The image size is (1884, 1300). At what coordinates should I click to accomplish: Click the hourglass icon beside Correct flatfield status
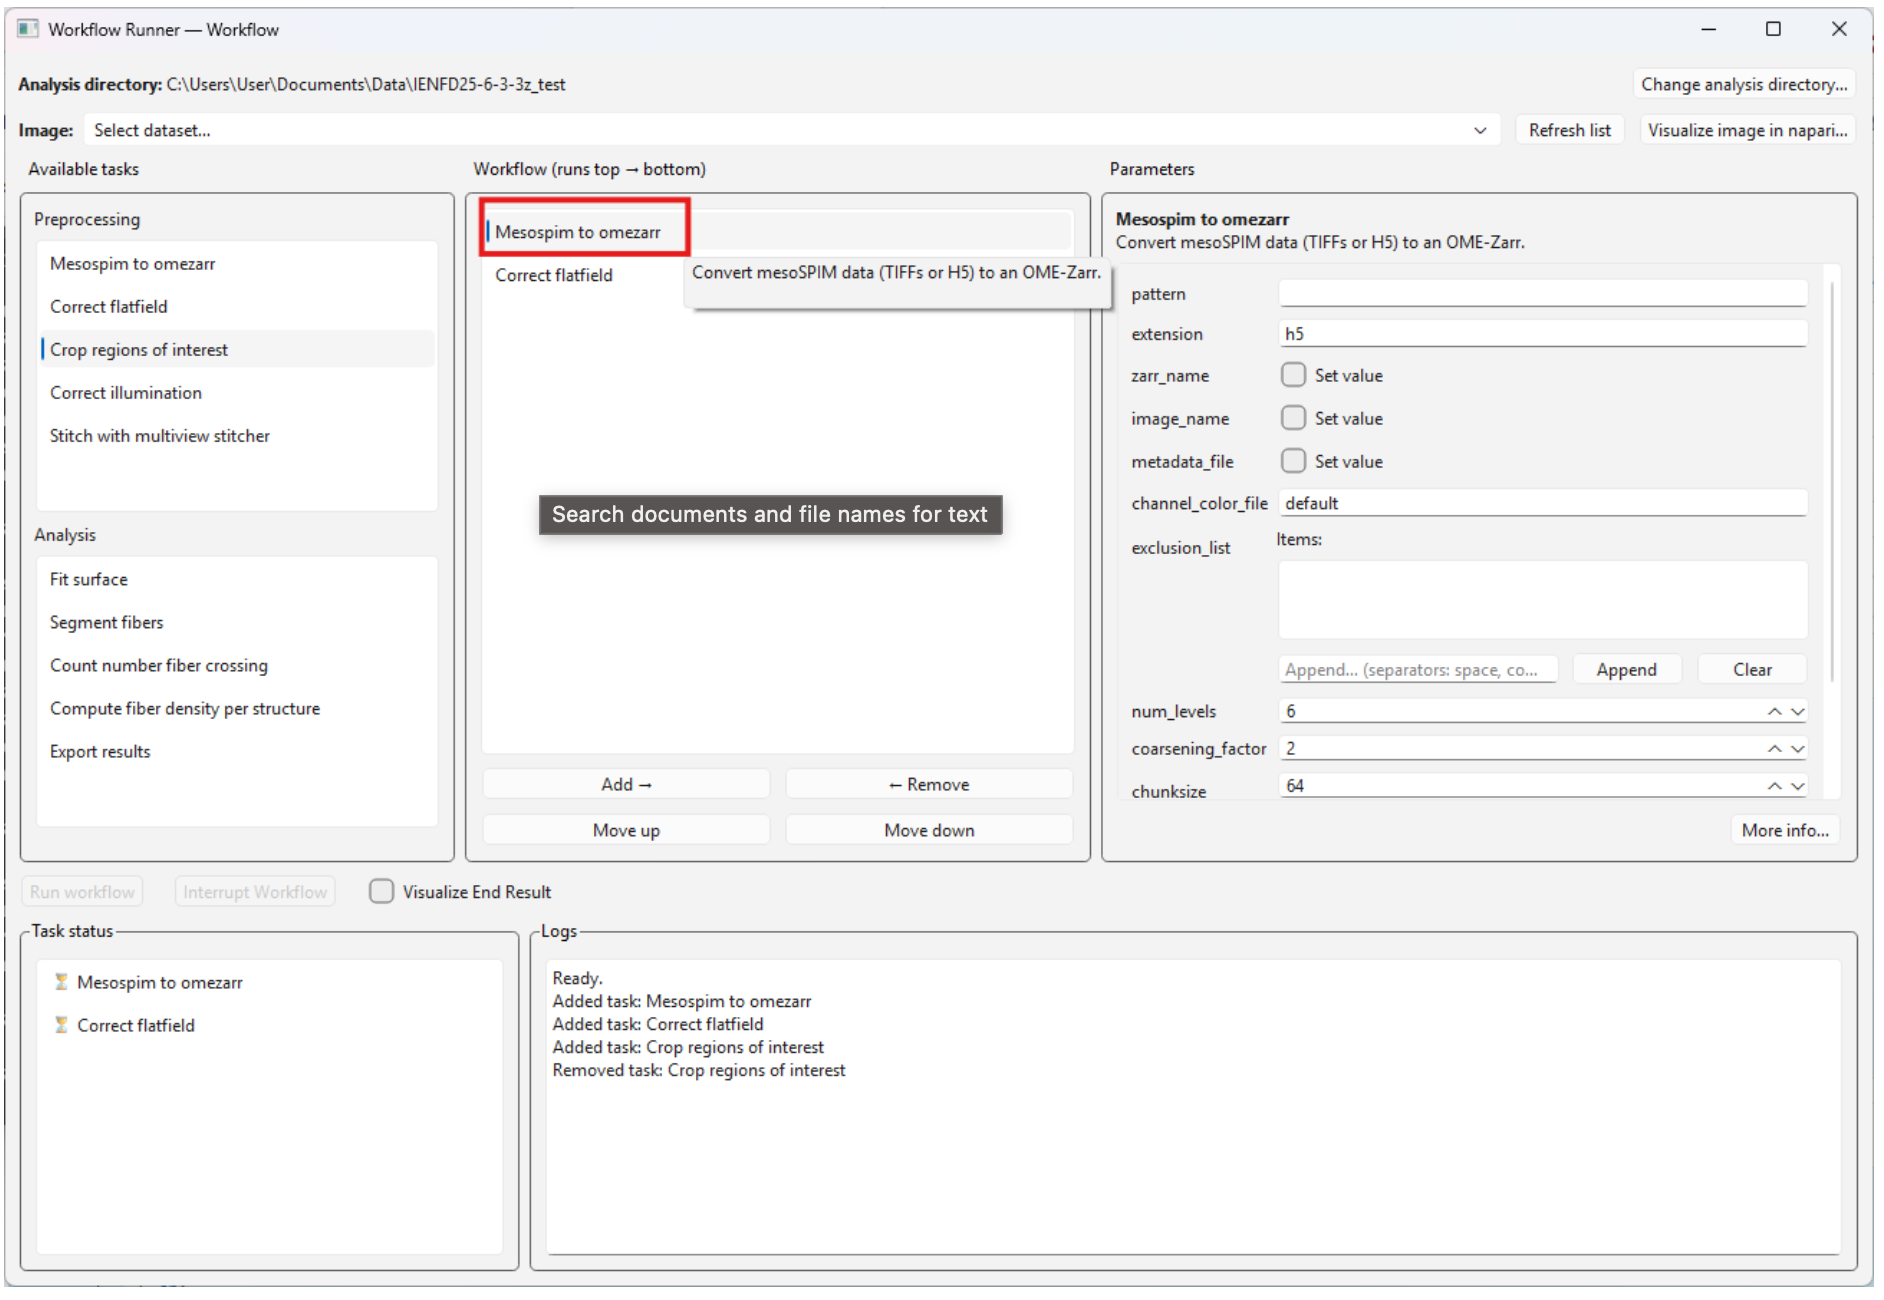point(62,1025)
